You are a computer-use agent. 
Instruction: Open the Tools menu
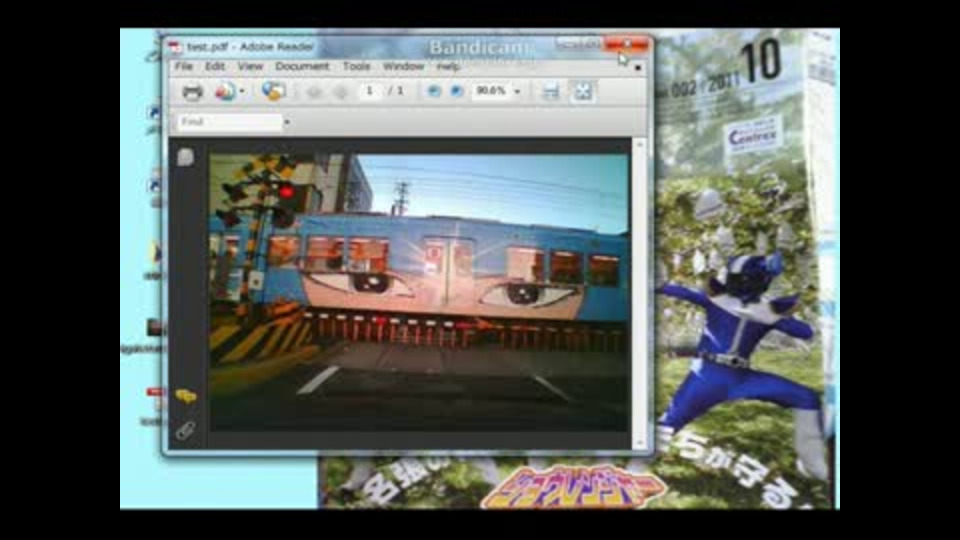coord(356,66)
